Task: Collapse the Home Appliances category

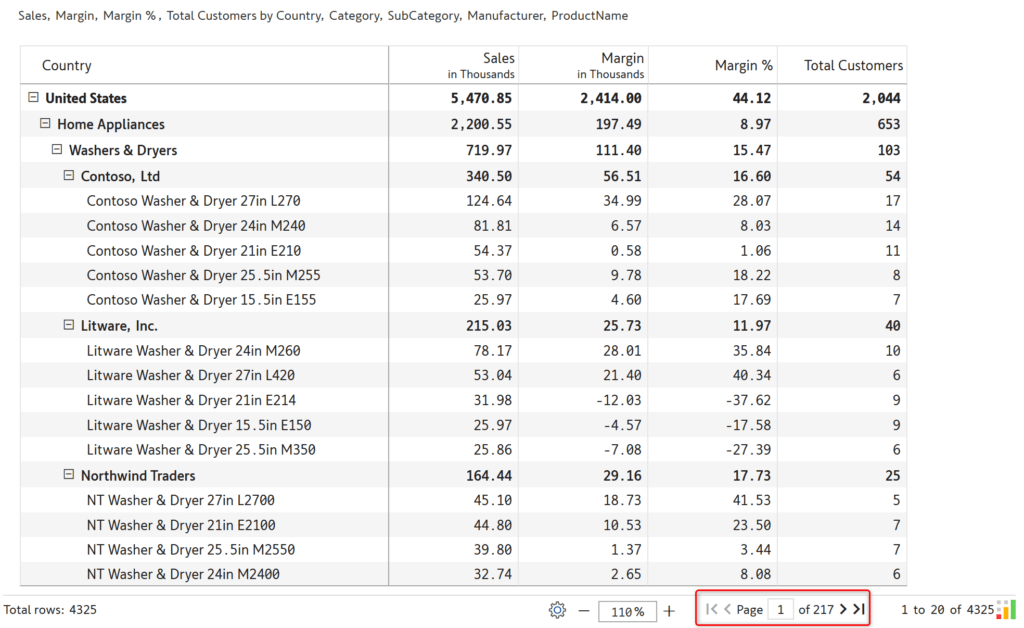Action: [x=44, y=123]
